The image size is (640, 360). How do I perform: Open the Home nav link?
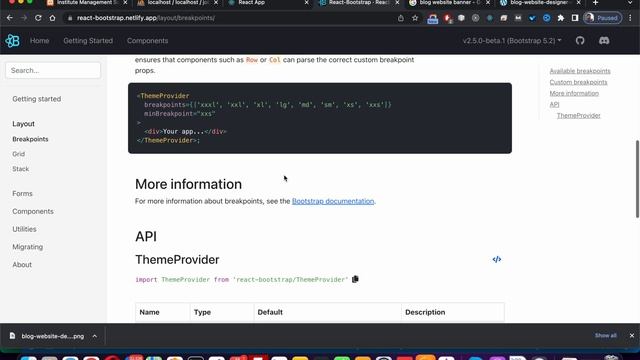pyautogui.click(x=40, y=40)
